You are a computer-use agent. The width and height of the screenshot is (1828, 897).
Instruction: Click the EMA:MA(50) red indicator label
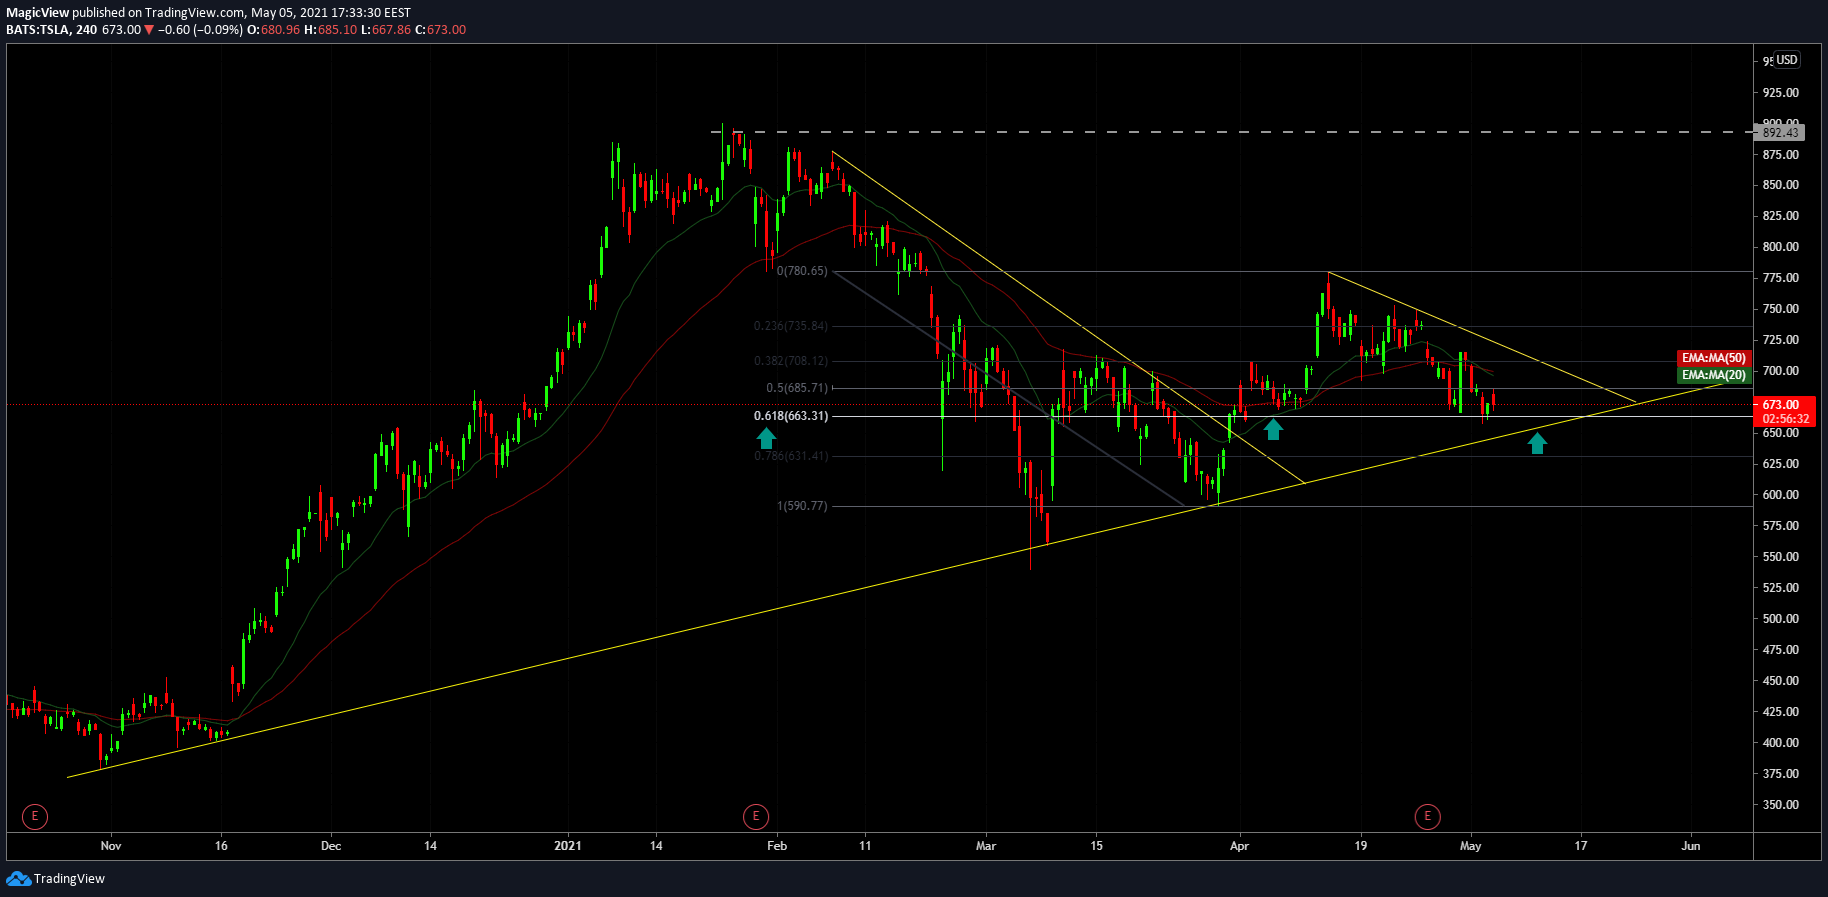pyautogui.click(x=1714, y=358)
